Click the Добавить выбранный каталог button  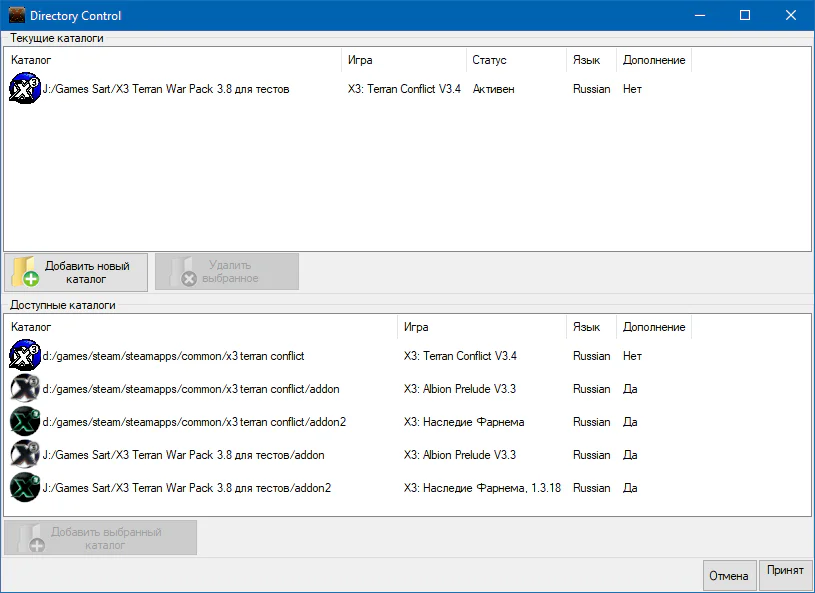pyautogui.click(x=100, y=538)
